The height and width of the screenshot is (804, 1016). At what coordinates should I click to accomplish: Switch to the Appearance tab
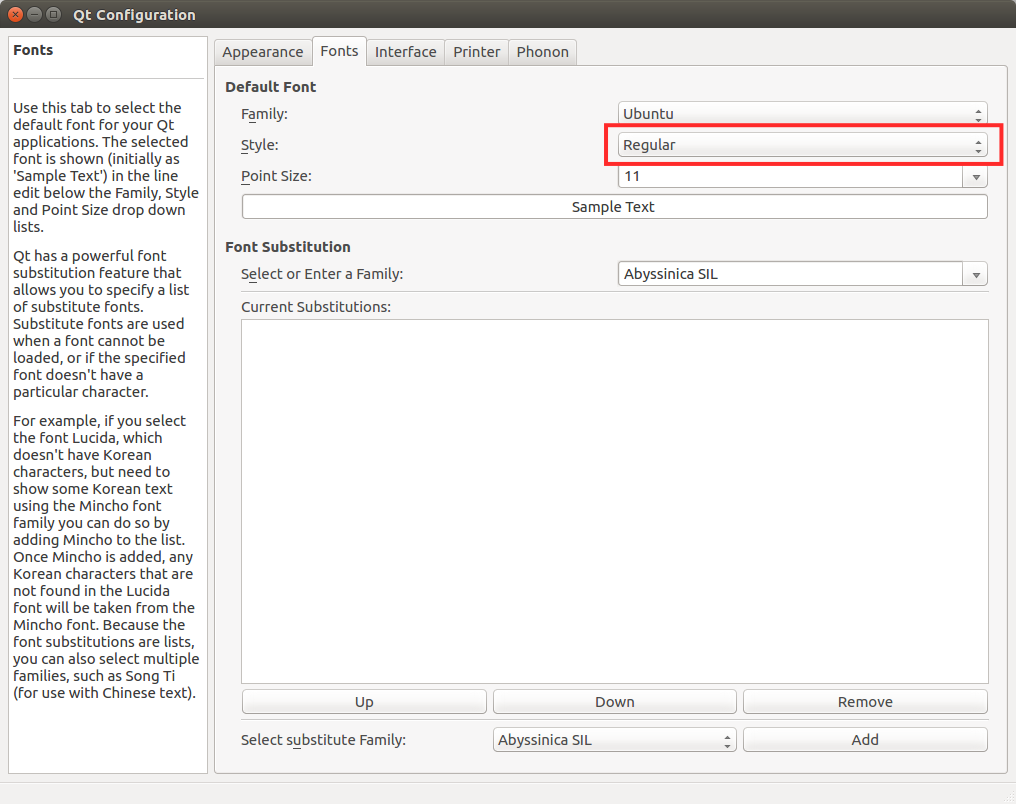click(x=262, y=51)
